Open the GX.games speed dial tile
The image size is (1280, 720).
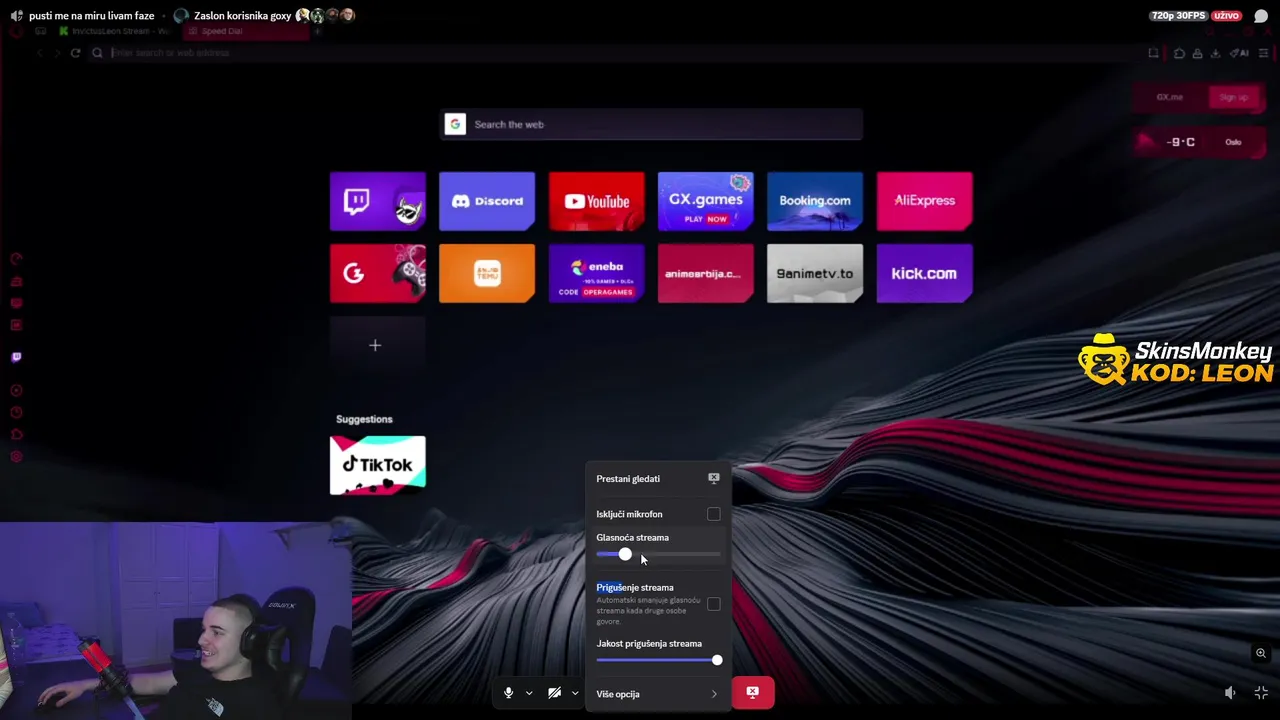coord(706,201)
